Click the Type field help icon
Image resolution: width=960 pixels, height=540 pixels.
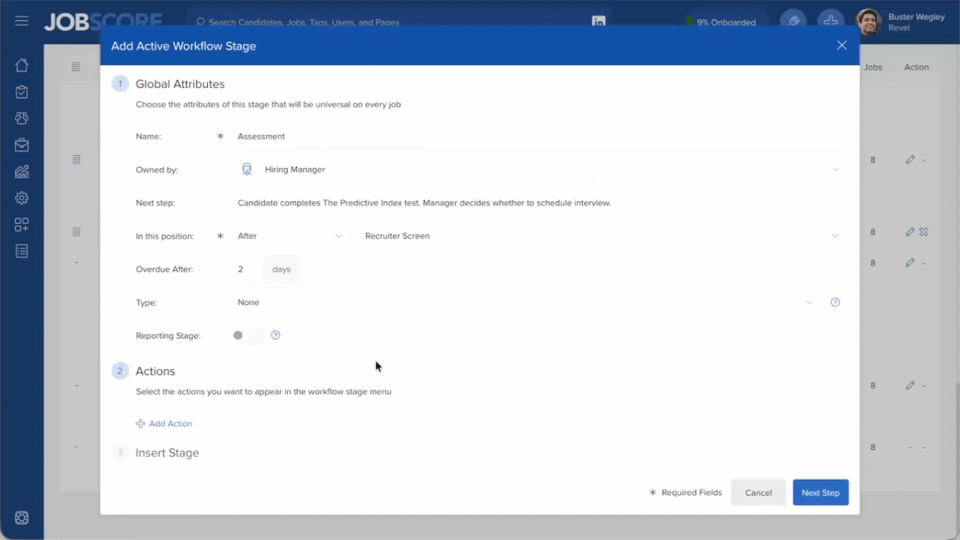tap(835, 302)
